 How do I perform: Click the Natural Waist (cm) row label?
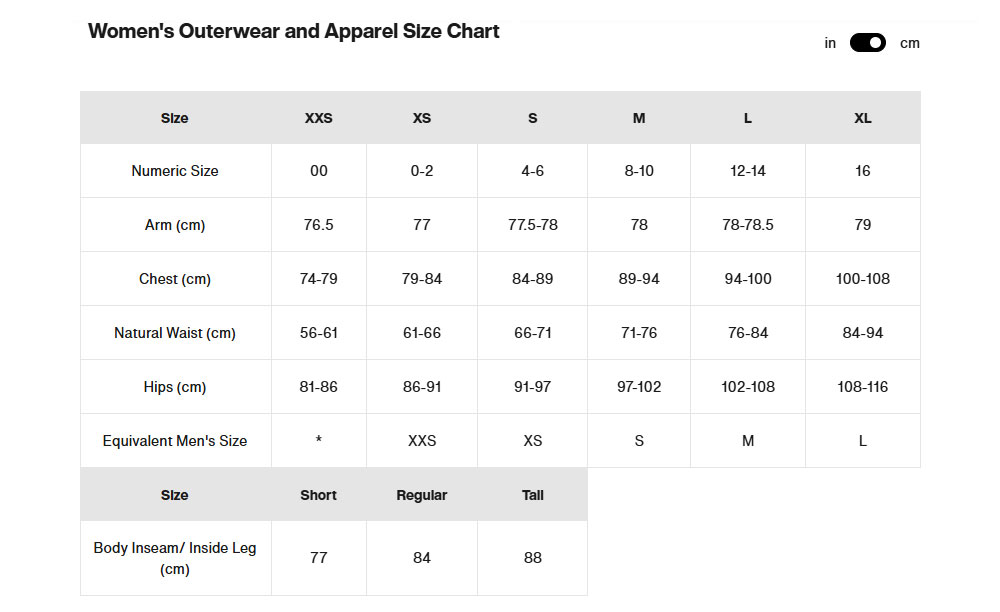coord(175,333)
